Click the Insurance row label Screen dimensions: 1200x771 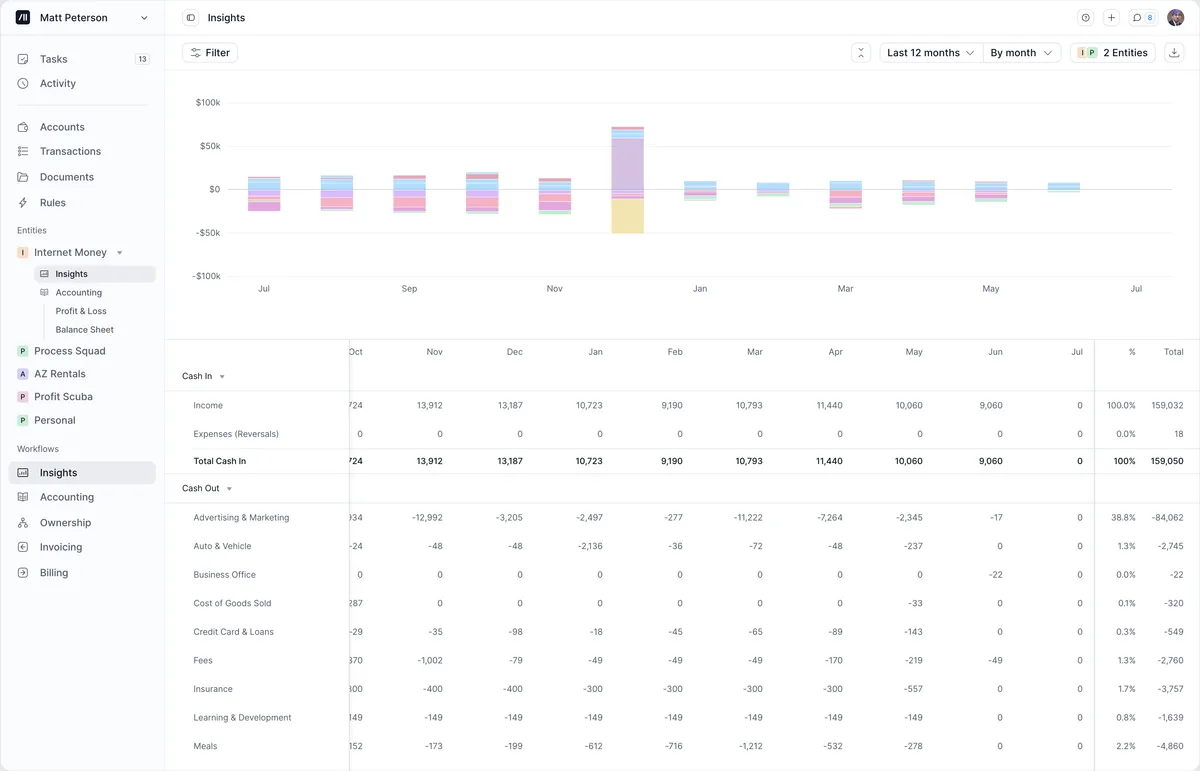[213, 689]
